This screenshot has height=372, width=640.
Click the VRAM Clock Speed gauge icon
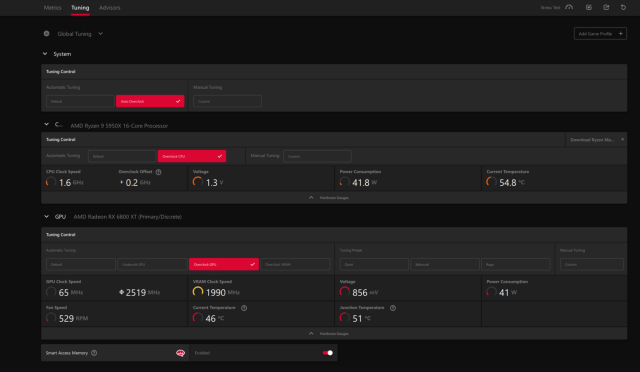point(198,292)
